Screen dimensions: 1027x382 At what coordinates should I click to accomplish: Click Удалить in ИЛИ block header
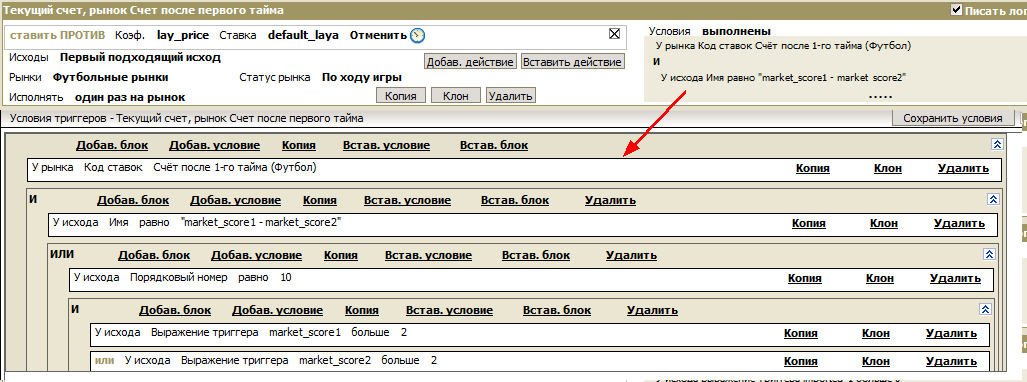coord(631,256)
